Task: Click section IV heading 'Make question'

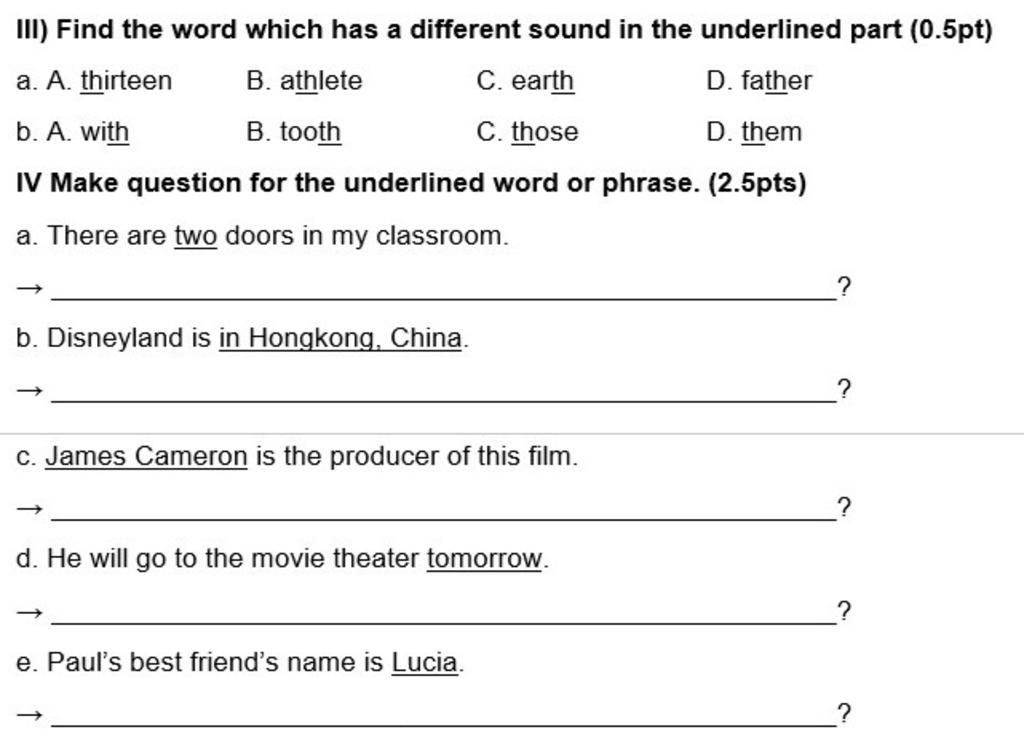Action: click(x=411, y=183)
